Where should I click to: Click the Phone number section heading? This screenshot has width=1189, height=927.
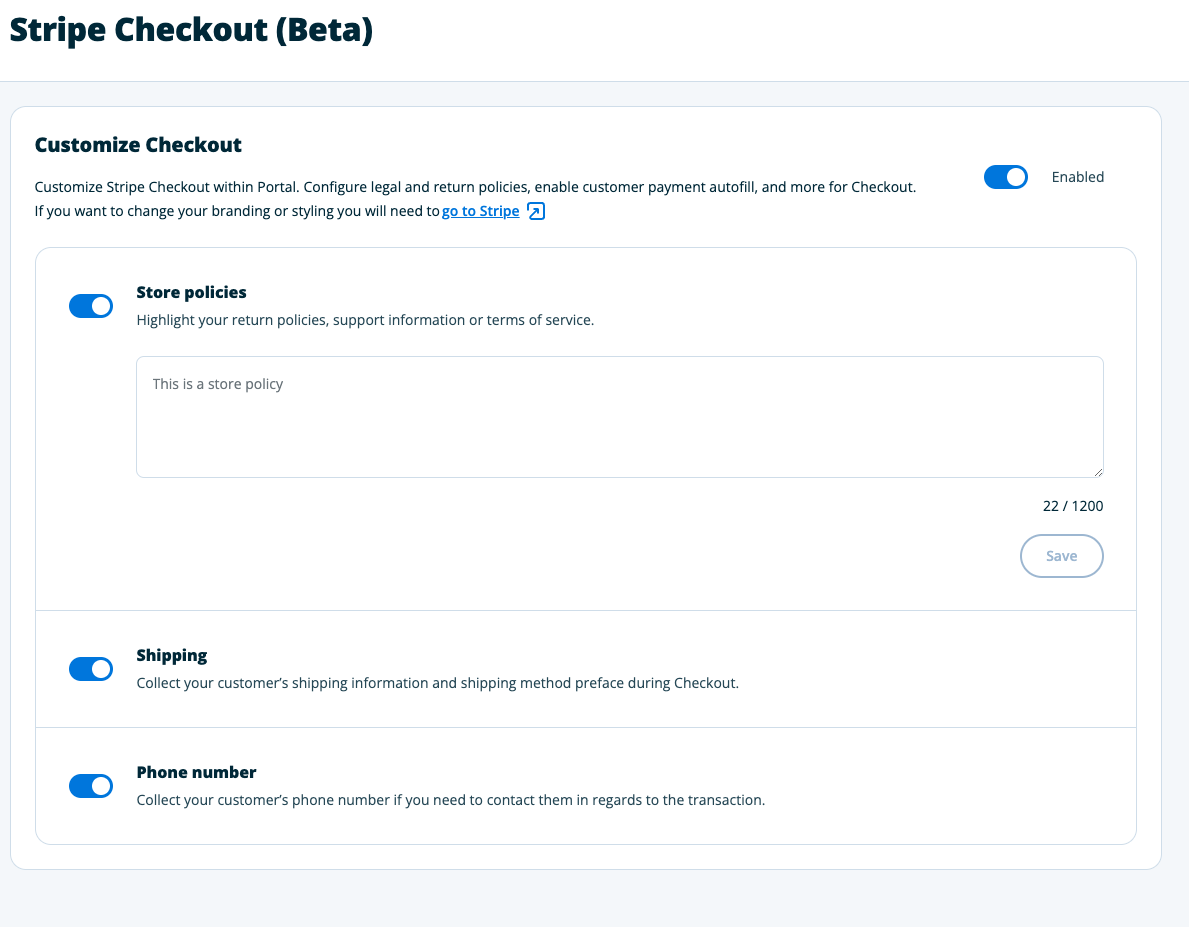click(196, 773)
